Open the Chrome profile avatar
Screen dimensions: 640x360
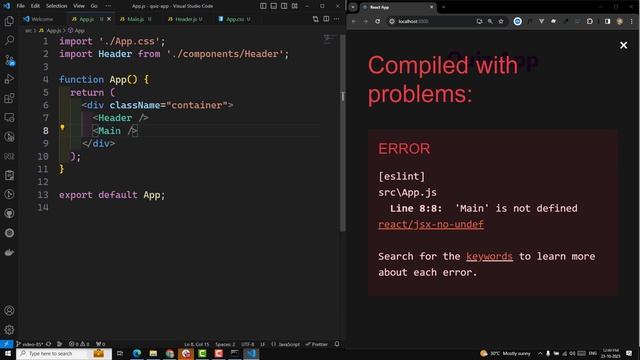tap(620, 21)
